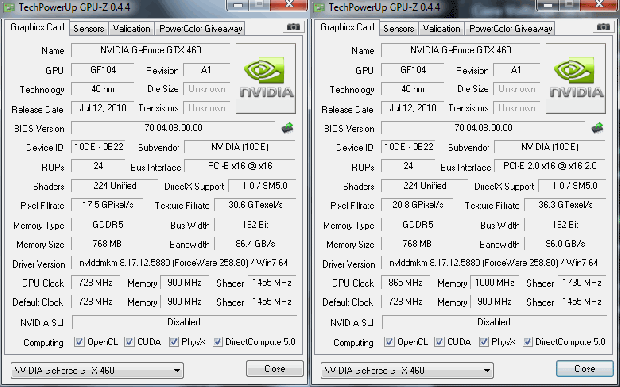The width and height of the screenshot is (620, 387).
Task: Click Pixel Fillrate value in left window
Action: (107, 205)
